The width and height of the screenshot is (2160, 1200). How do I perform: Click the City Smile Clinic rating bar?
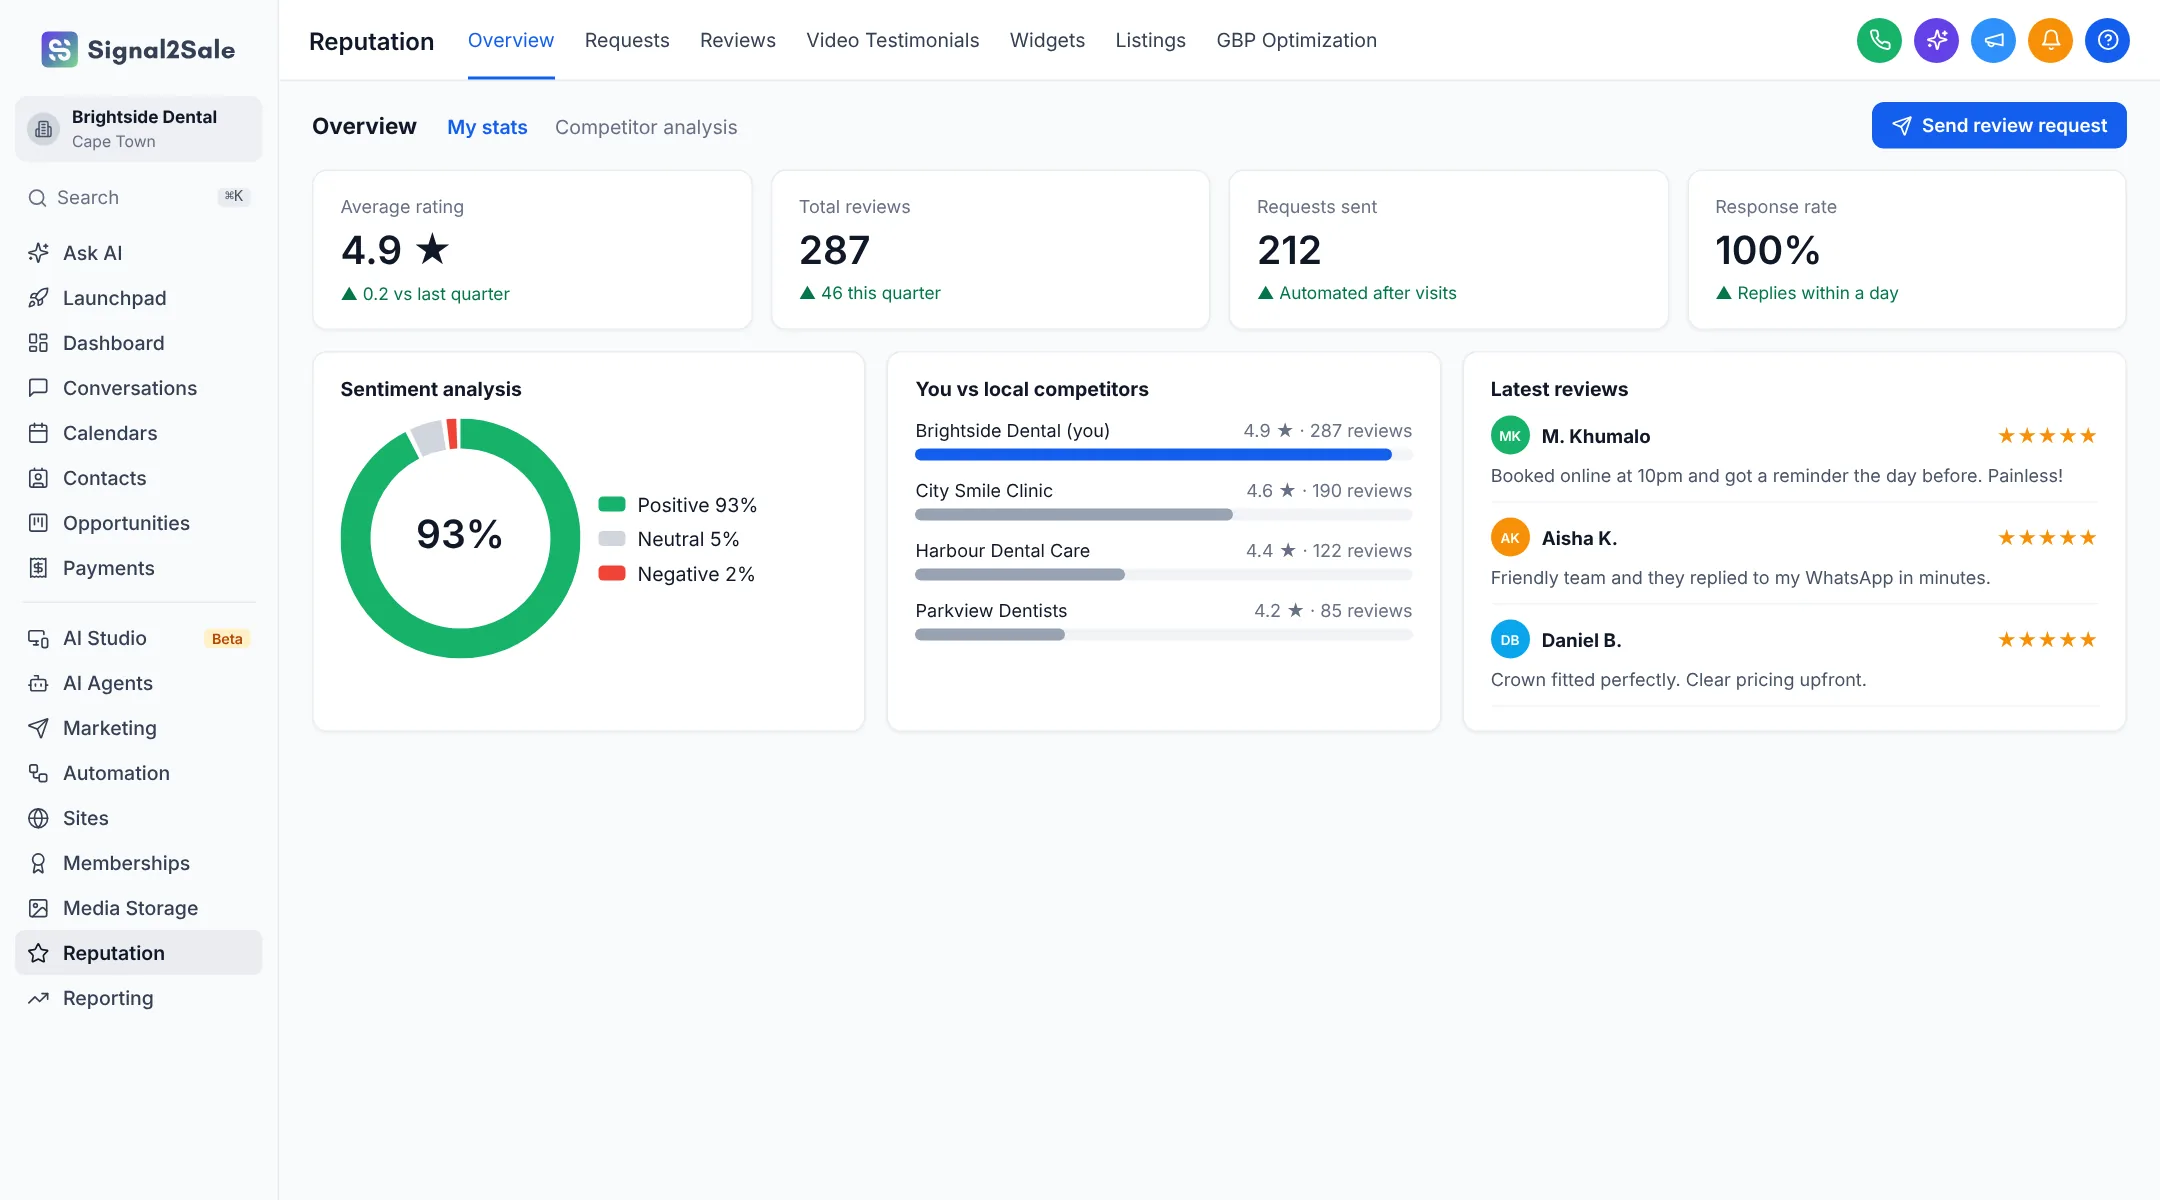(1163, 515)
